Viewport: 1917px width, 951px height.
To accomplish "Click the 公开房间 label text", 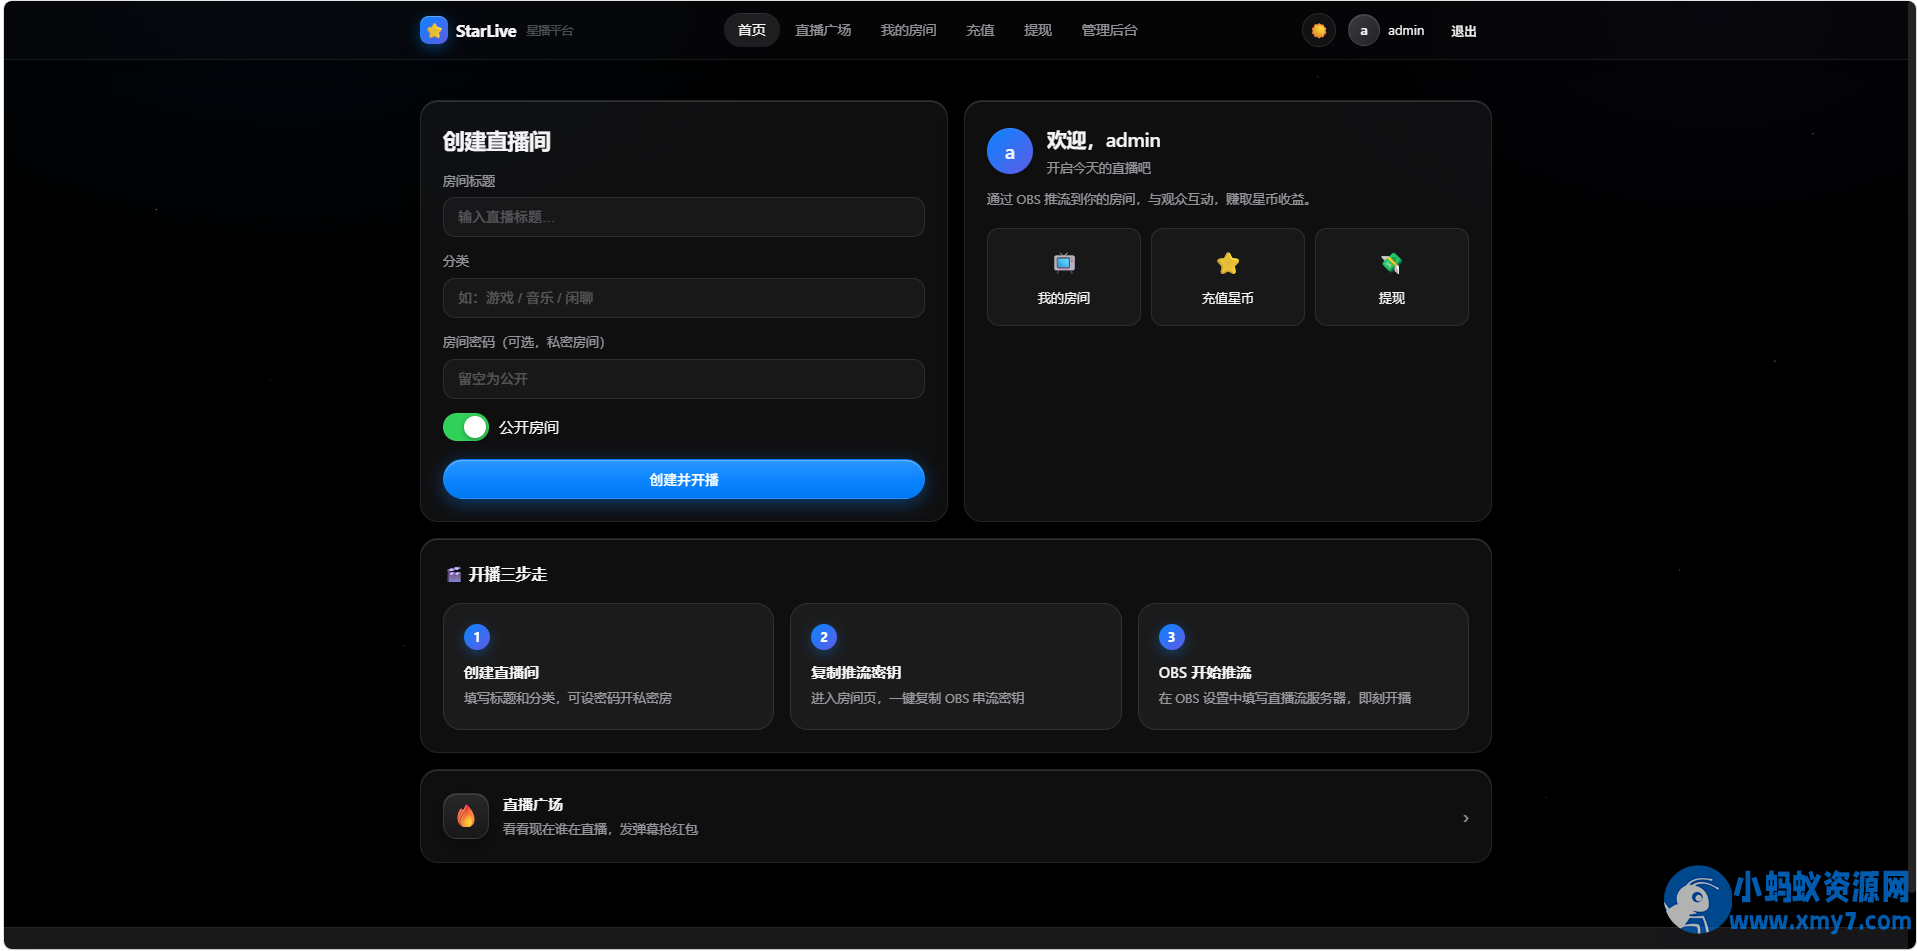I will click(529, 427).
